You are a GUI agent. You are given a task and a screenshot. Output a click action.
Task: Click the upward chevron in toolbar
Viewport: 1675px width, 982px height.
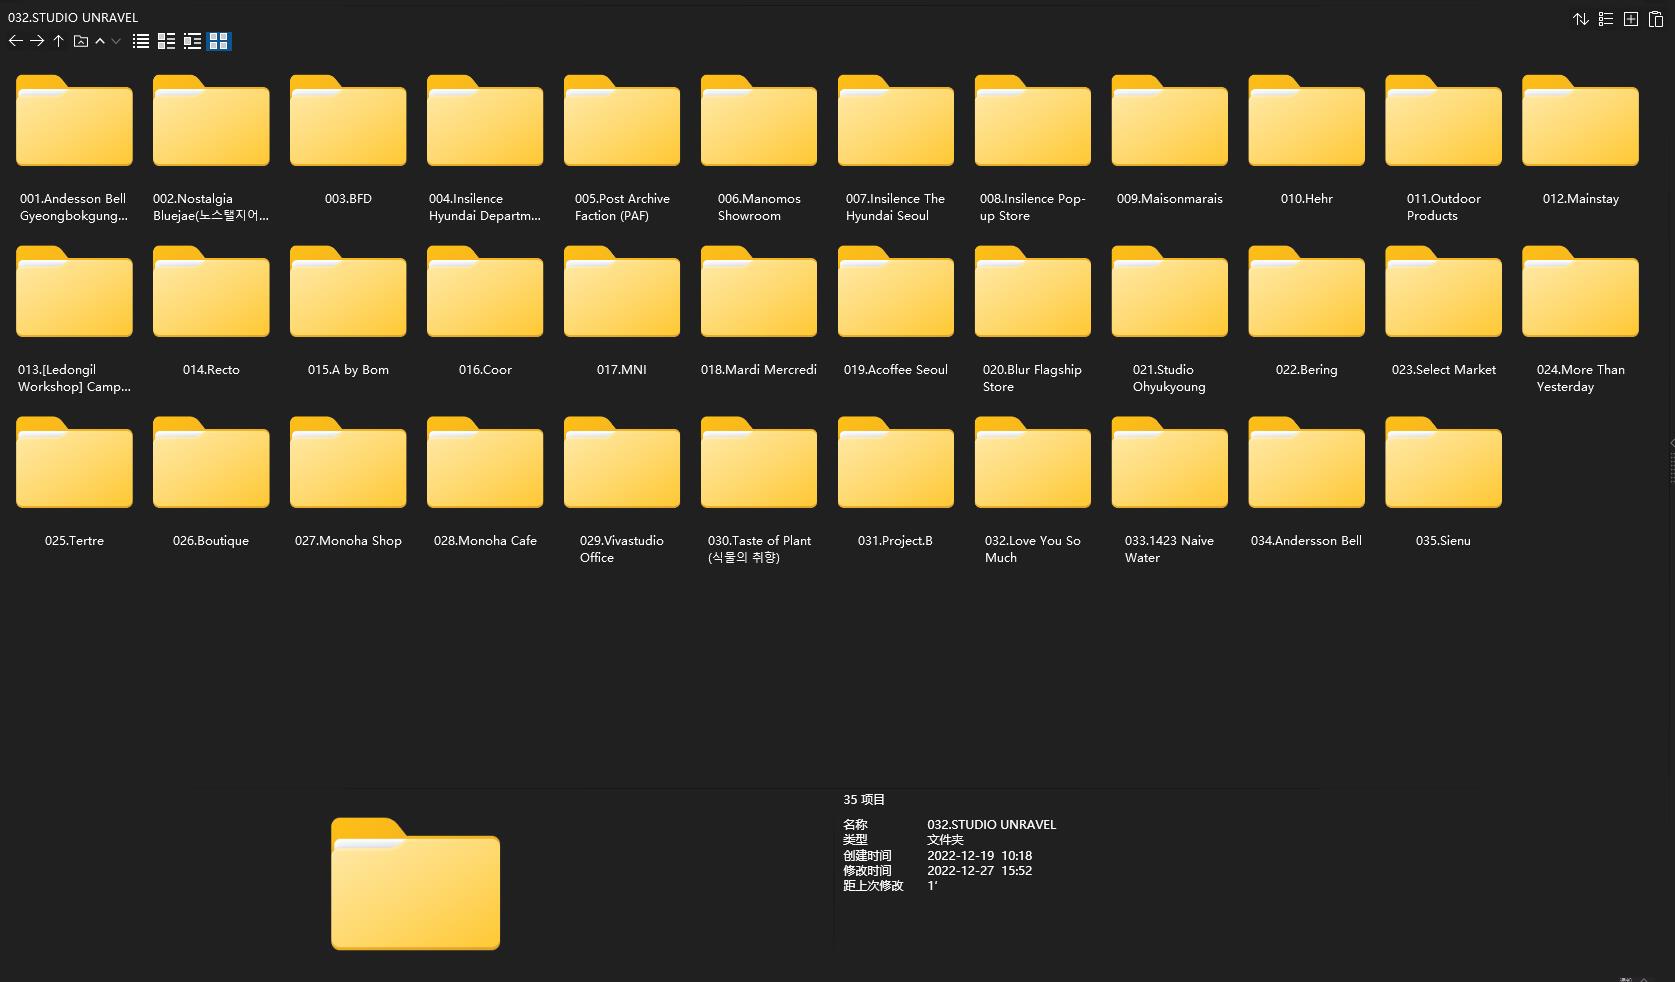100,41
